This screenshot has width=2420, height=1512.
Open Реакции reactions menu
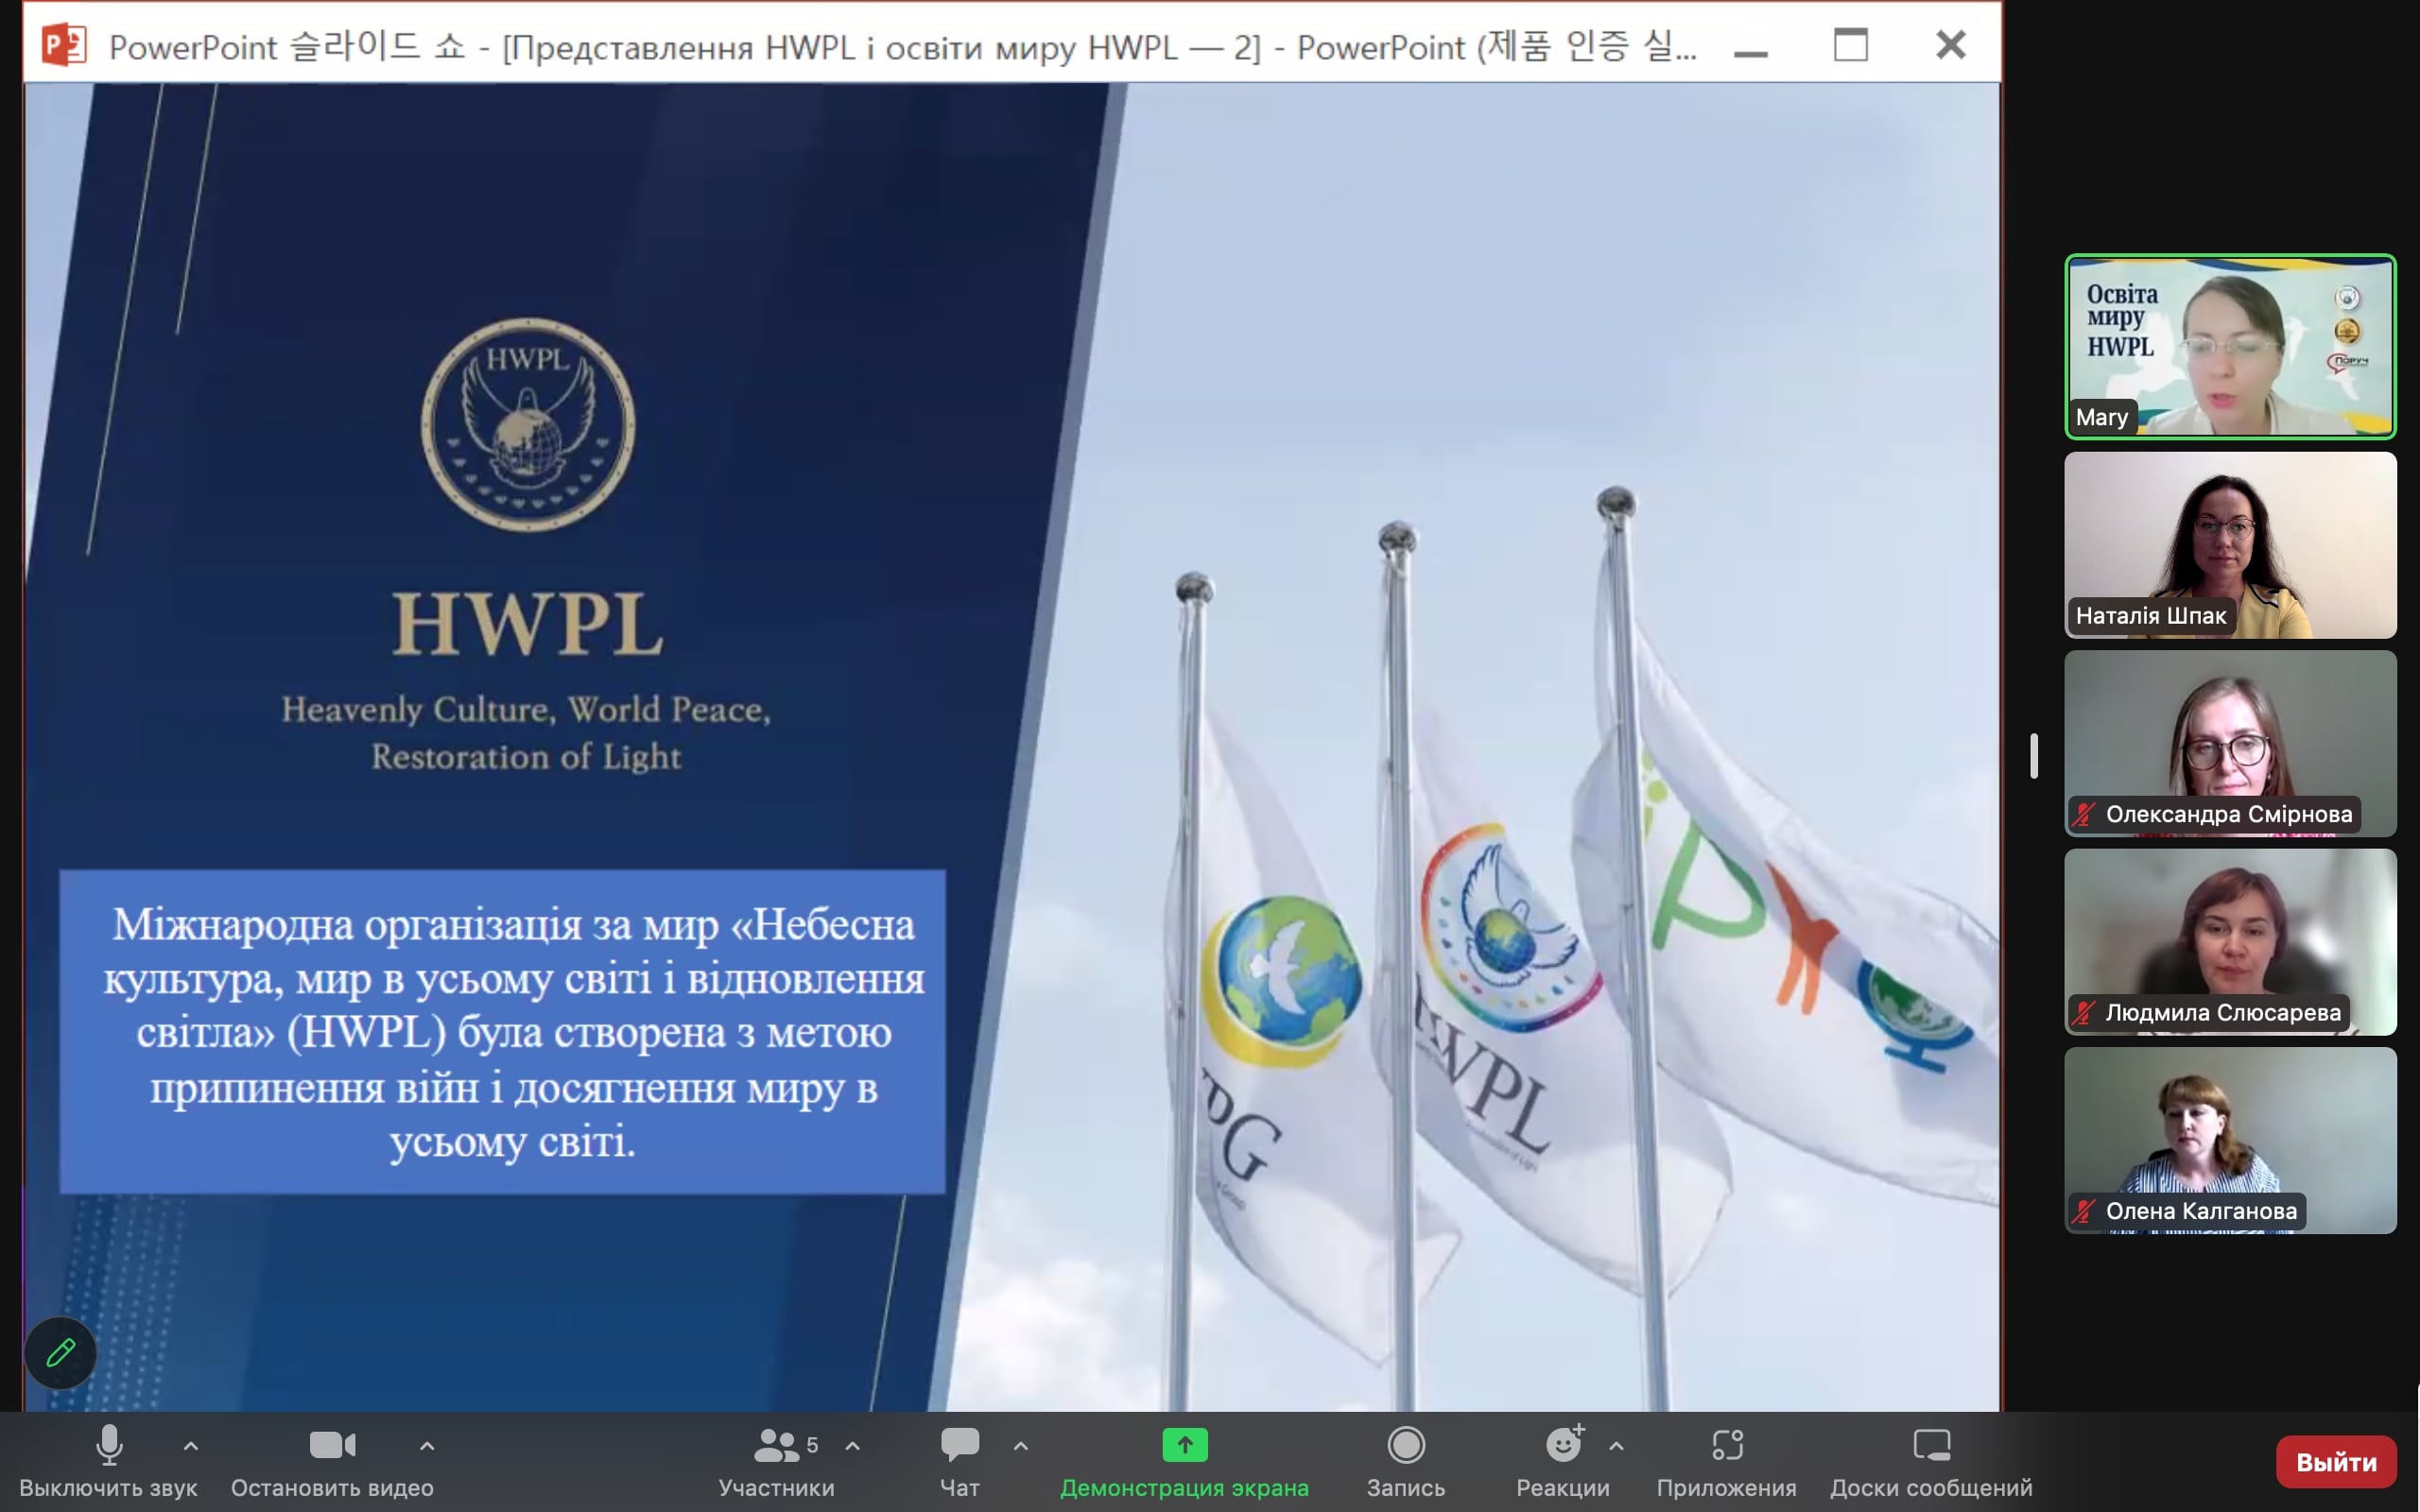tap(1563, 1461)
